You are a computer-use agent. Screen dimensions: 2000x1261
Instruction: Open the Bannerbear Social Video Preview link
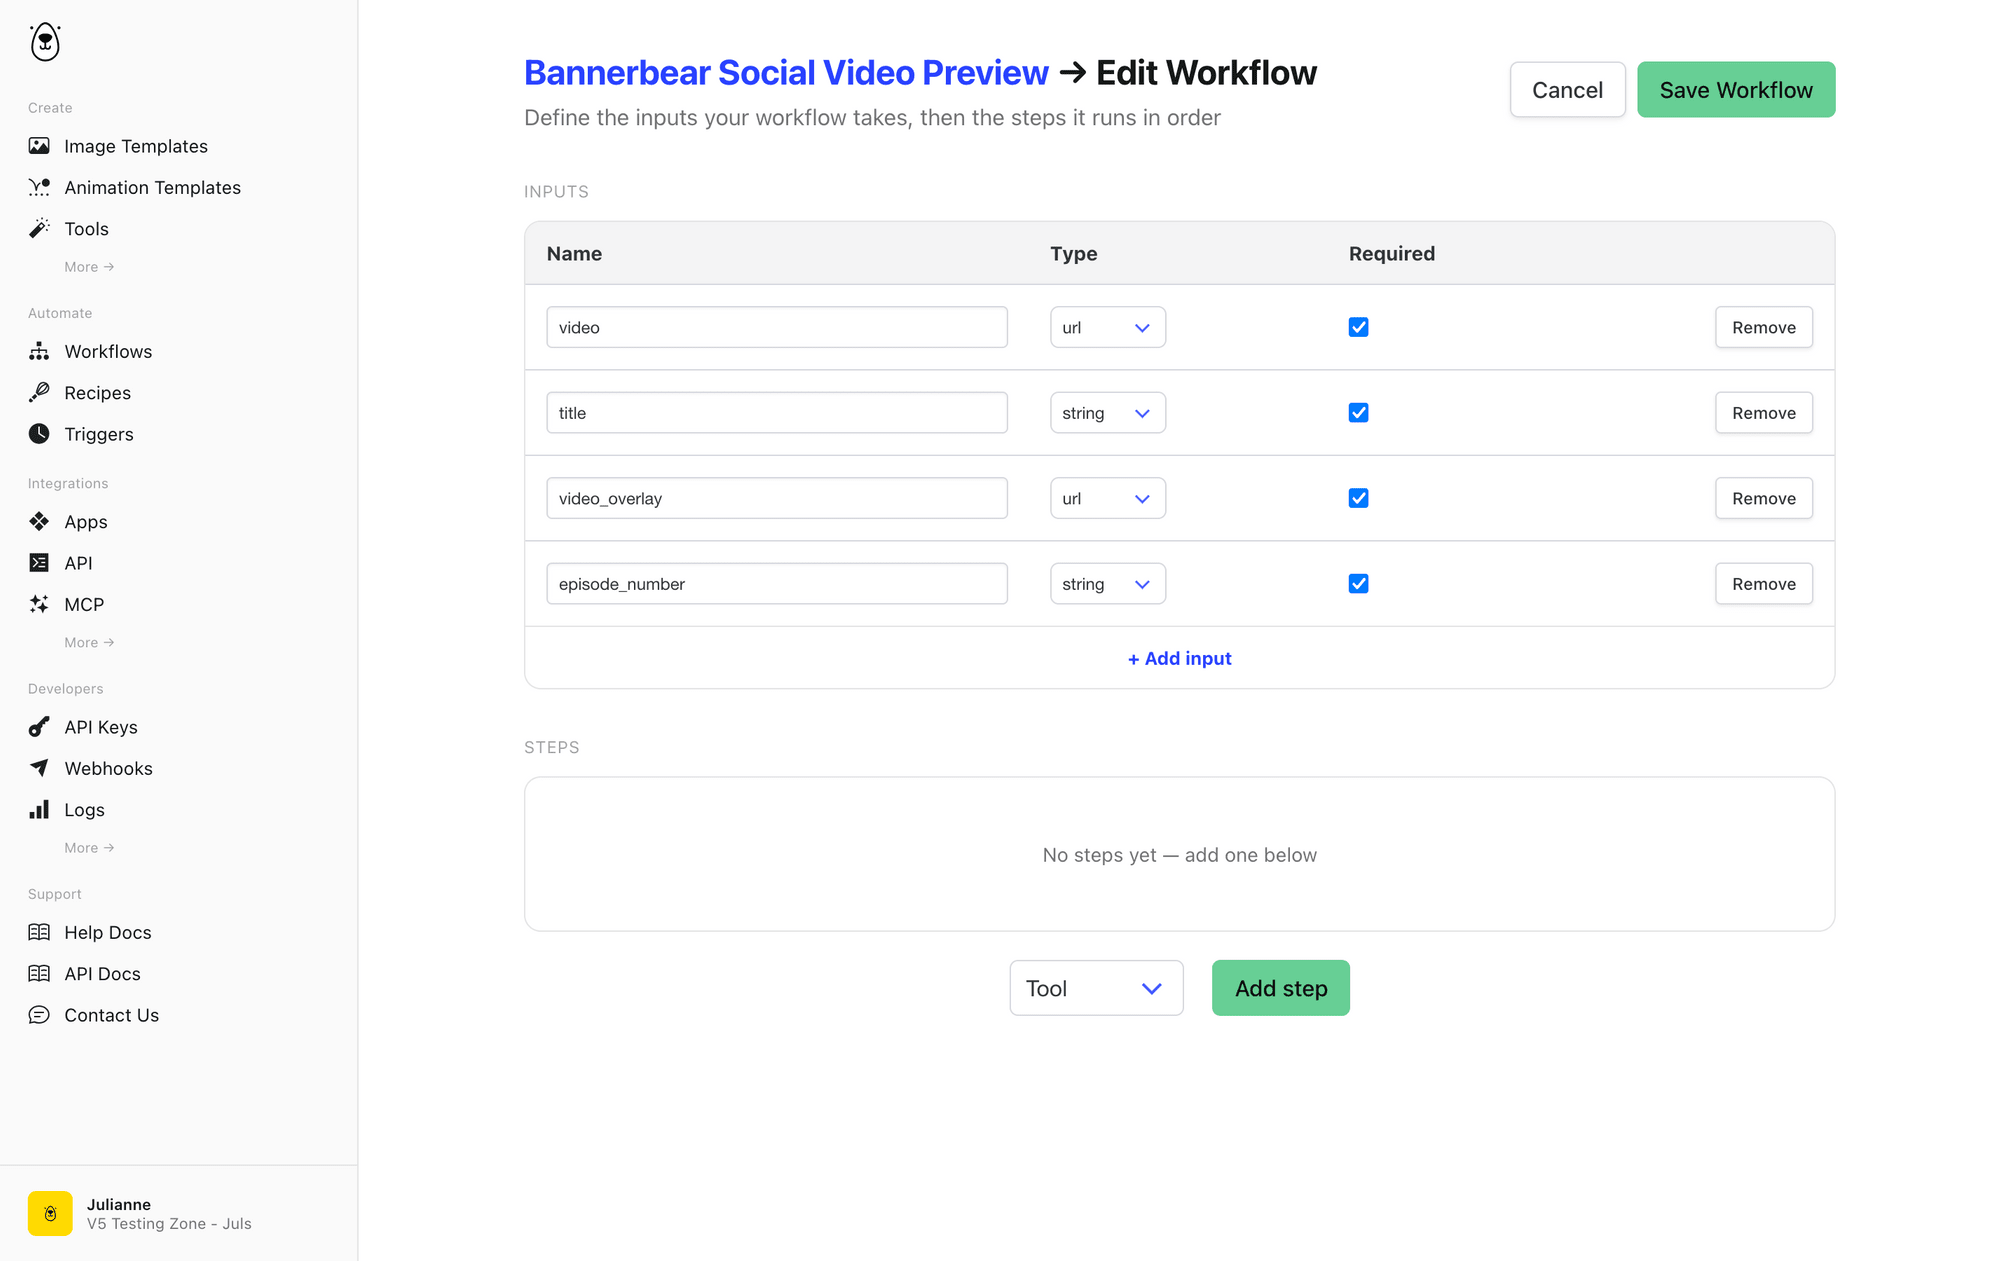tap(786, 72)
